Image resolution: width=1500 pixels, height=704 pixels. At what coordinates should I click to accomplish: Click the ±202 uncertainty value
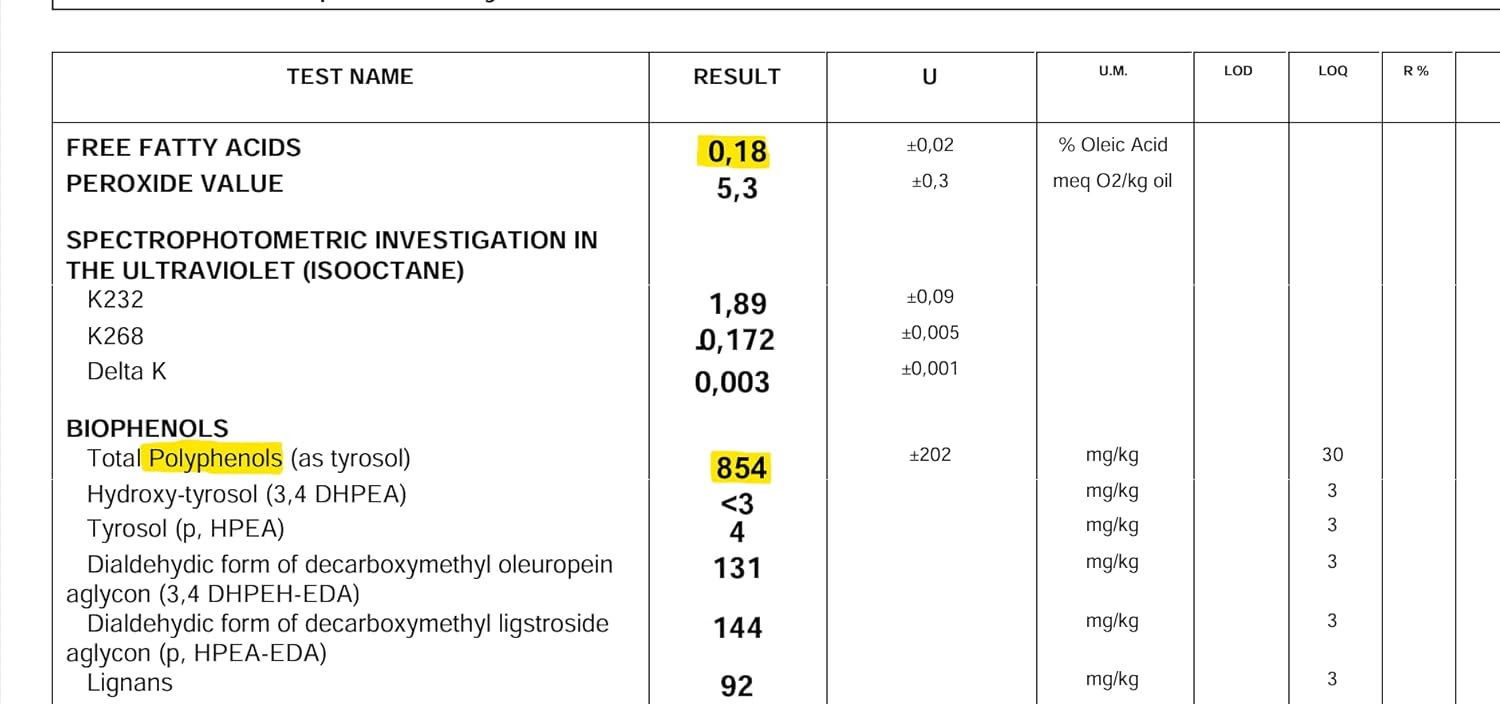point(930,455)
